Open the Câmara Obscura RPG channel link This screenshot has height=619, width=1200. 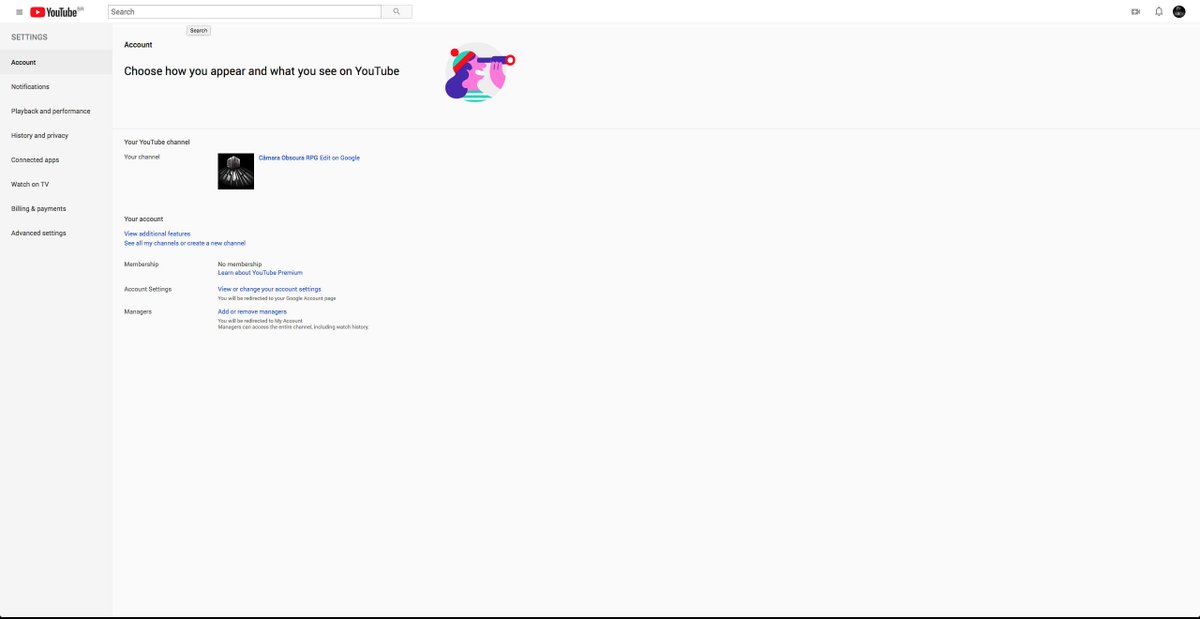click(x=288, y=158)
